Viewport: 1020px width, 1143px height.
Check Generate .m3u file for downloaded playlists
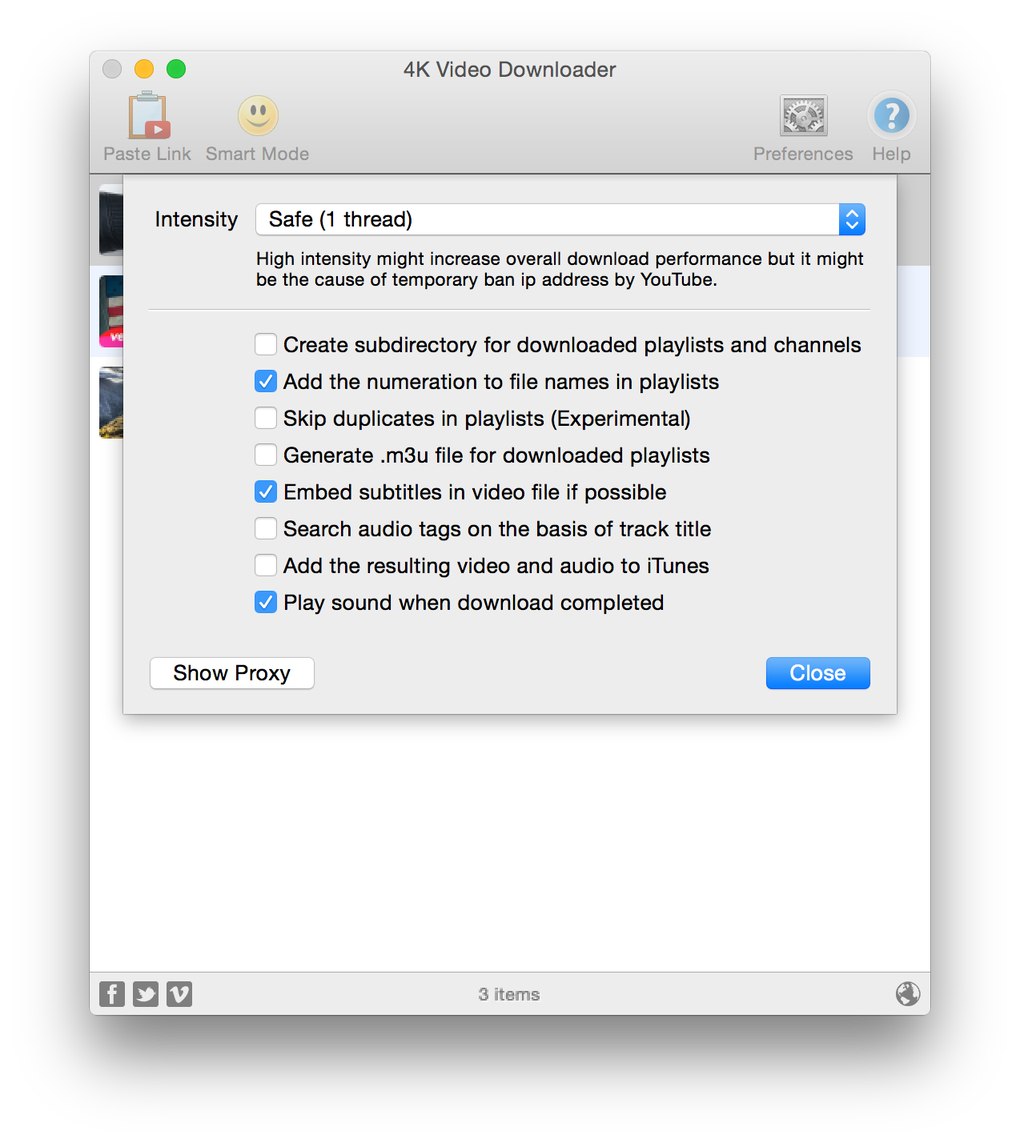tap(265, 455)
